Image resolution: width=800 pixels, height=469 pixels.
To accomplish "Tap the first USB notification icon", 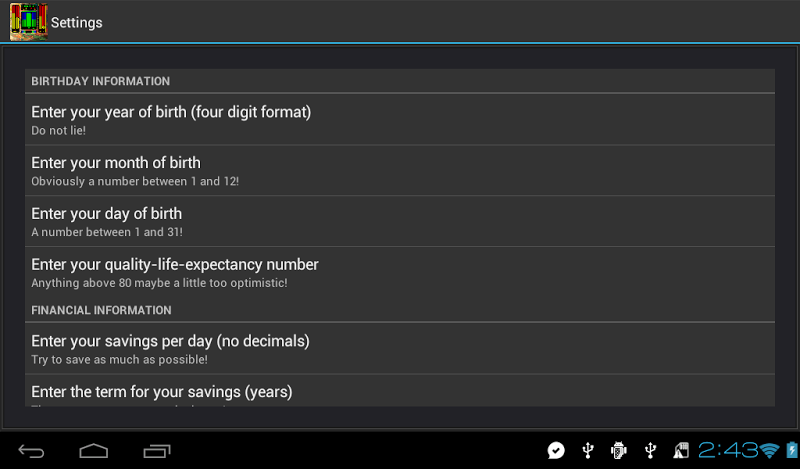I will tap(588, 451).
